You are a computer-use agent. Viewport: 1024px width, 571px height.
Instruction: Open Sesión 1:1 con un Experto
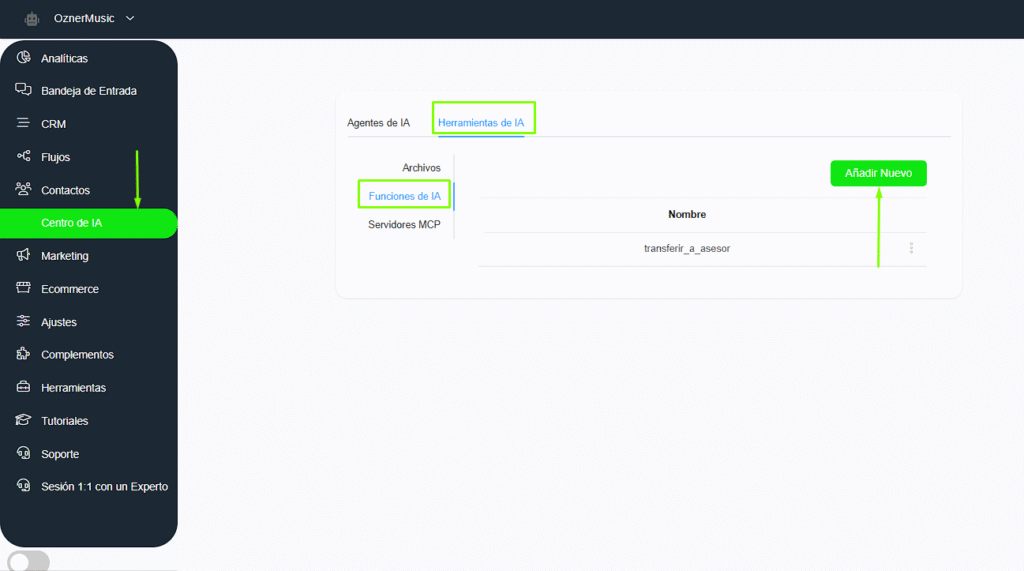pyautogui.click(x=104, y=487)
